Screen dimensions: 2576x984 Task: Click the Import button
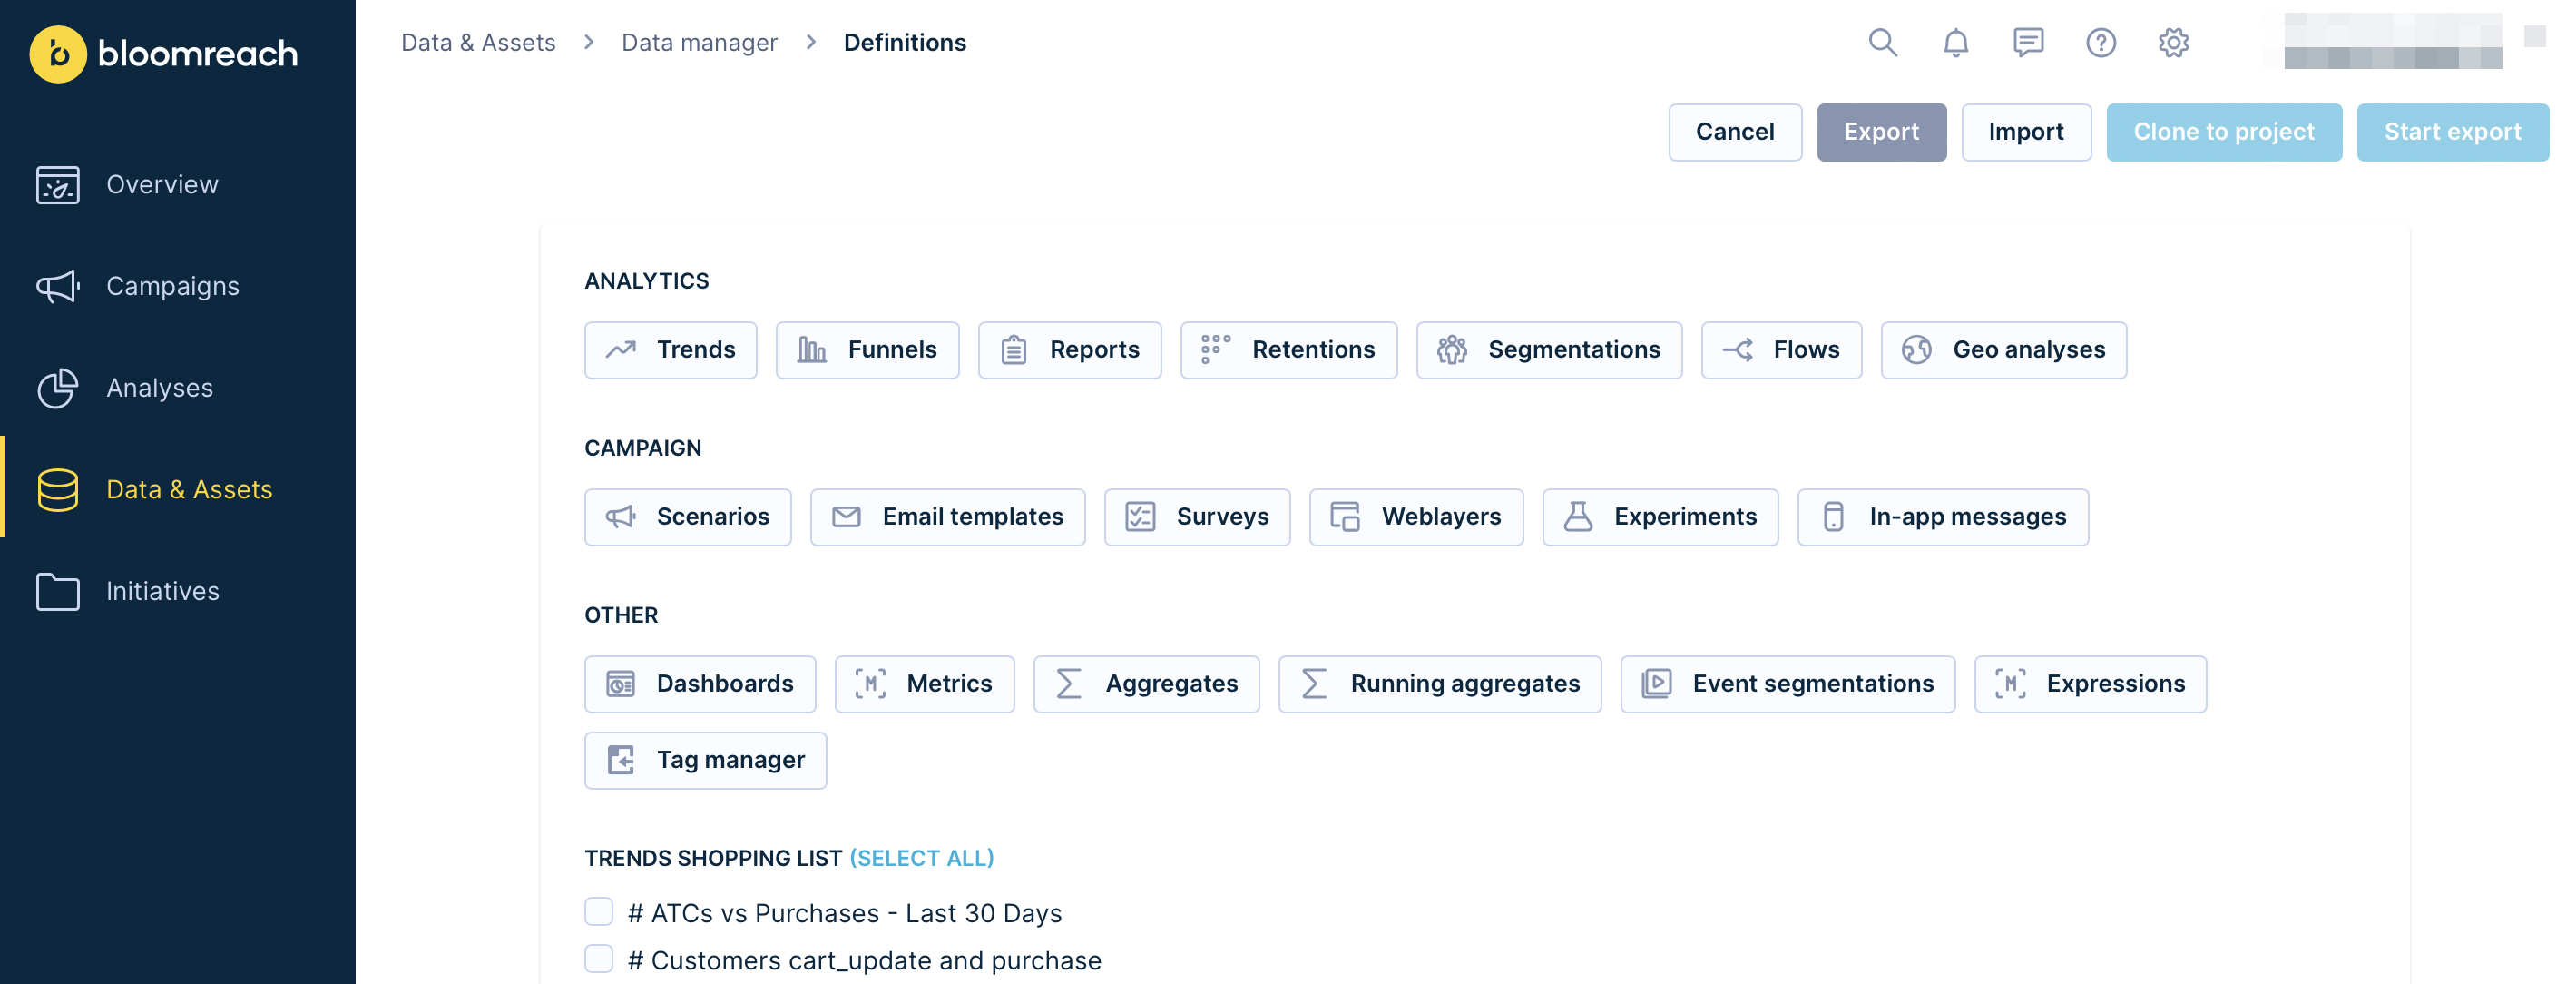click(2025, 132)
